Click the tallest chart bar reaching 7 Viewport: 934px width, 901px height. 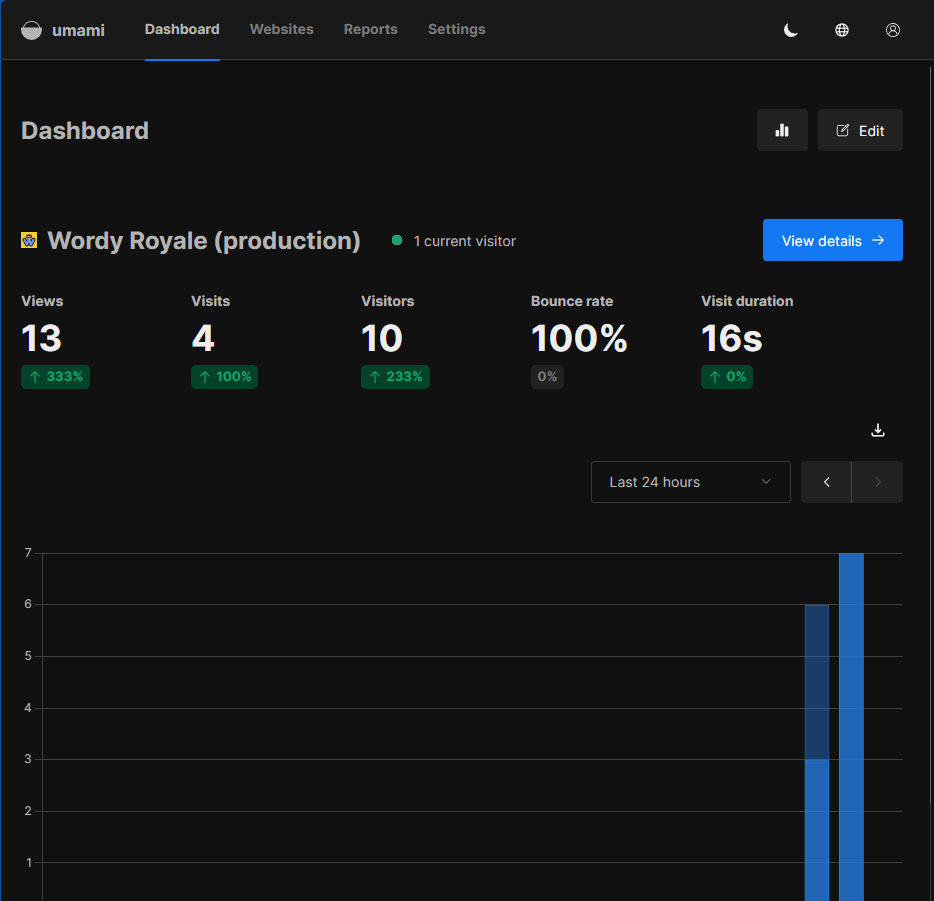[851, 727]
